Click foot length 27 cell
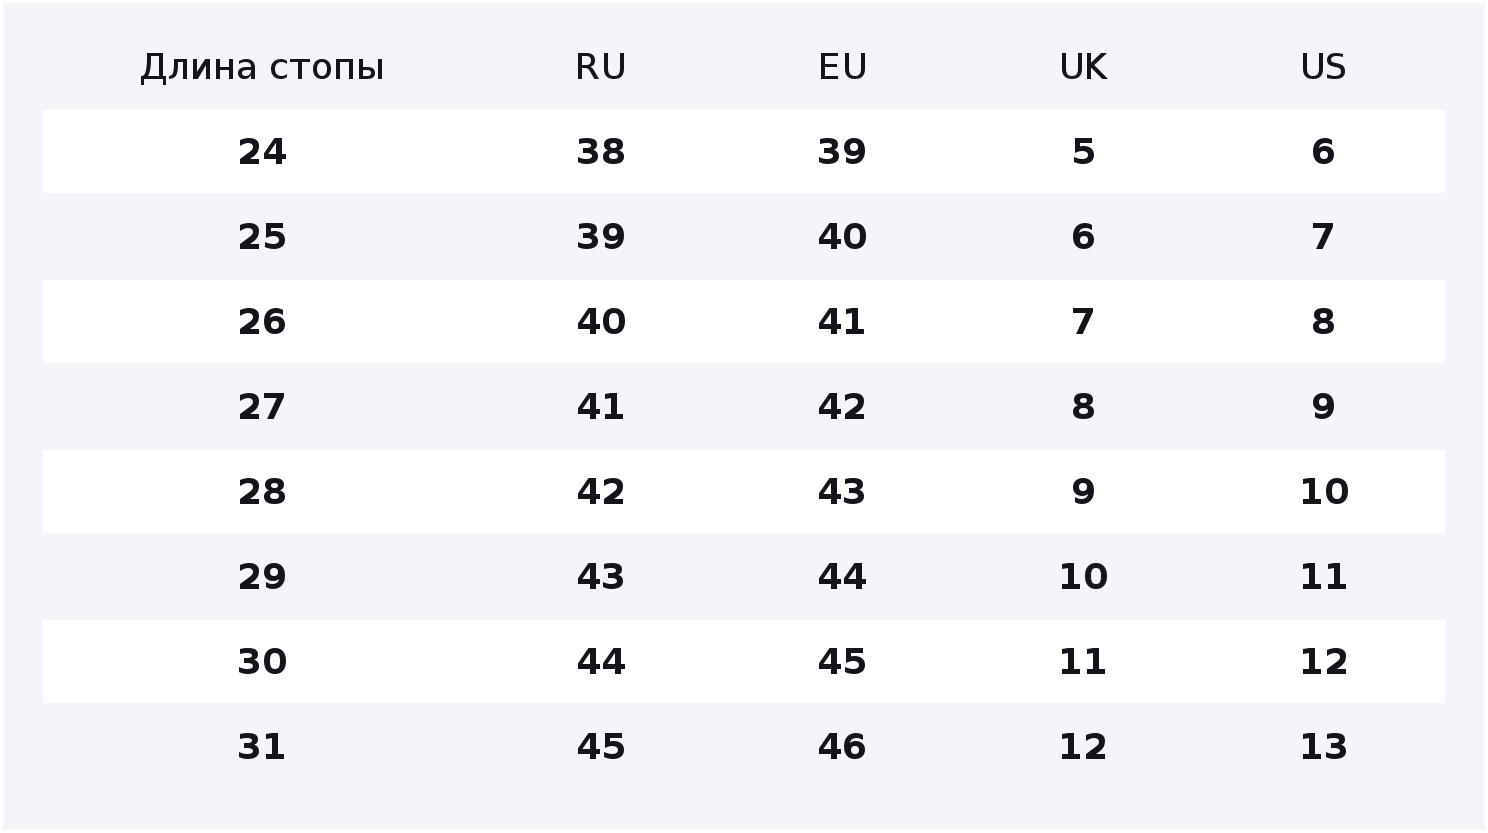This screenshot has height=833, width=1488. pos(262,407)
